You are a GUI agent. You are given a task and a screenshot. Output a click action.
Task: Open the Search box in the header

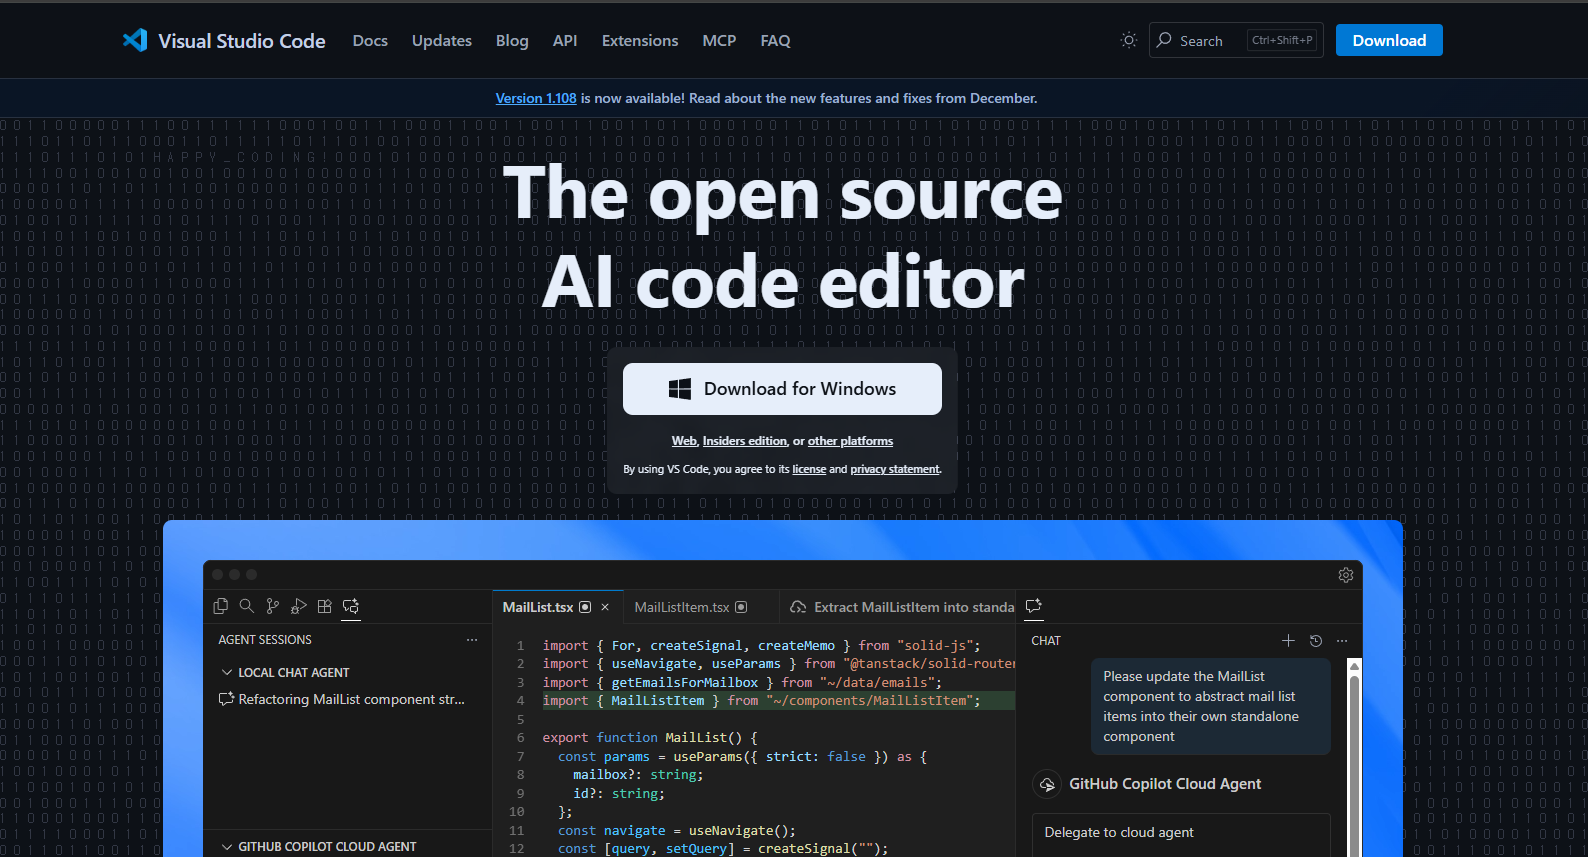click(x=1236, y=40)
